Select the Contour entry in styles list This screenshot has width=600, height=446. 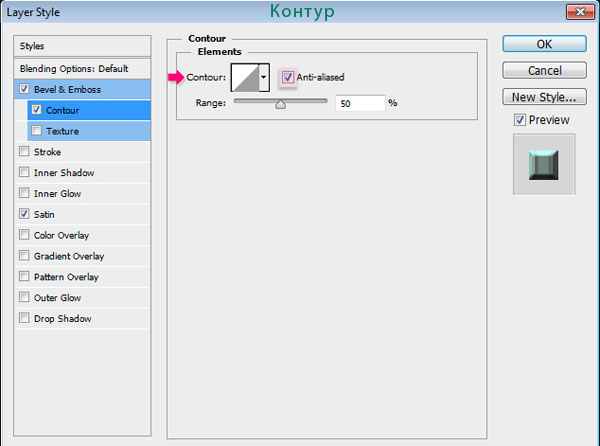89,110
